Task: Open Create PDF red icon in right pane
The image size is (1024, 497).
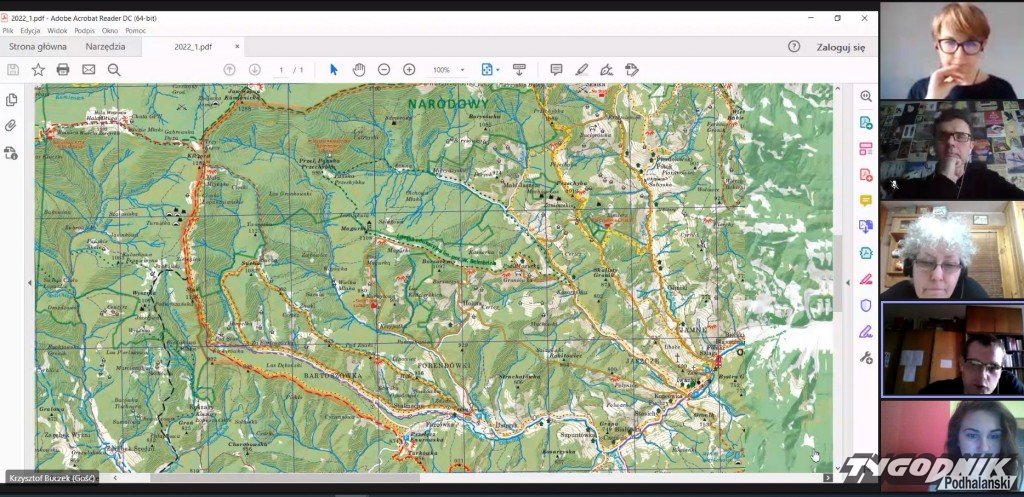Action: click(866, 175)
